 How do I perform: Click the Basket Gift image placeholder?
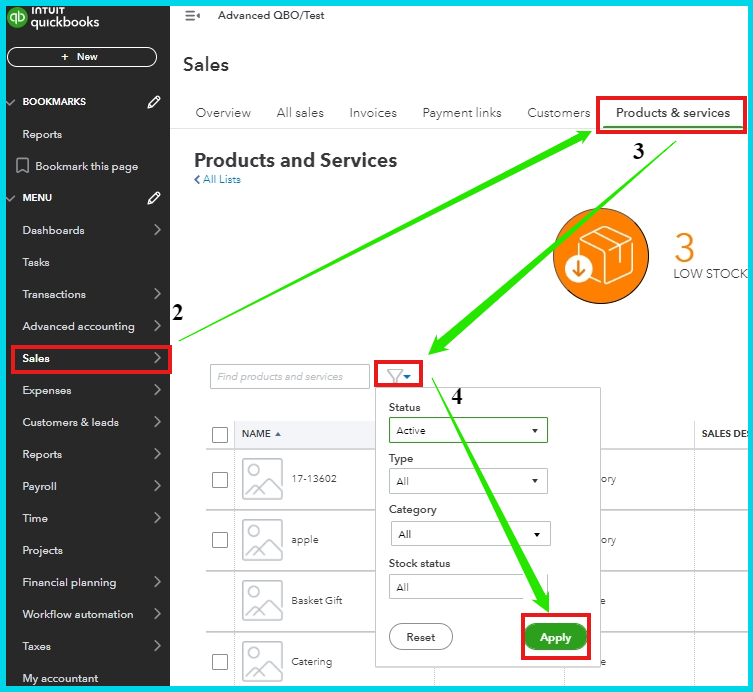[262, 600]
